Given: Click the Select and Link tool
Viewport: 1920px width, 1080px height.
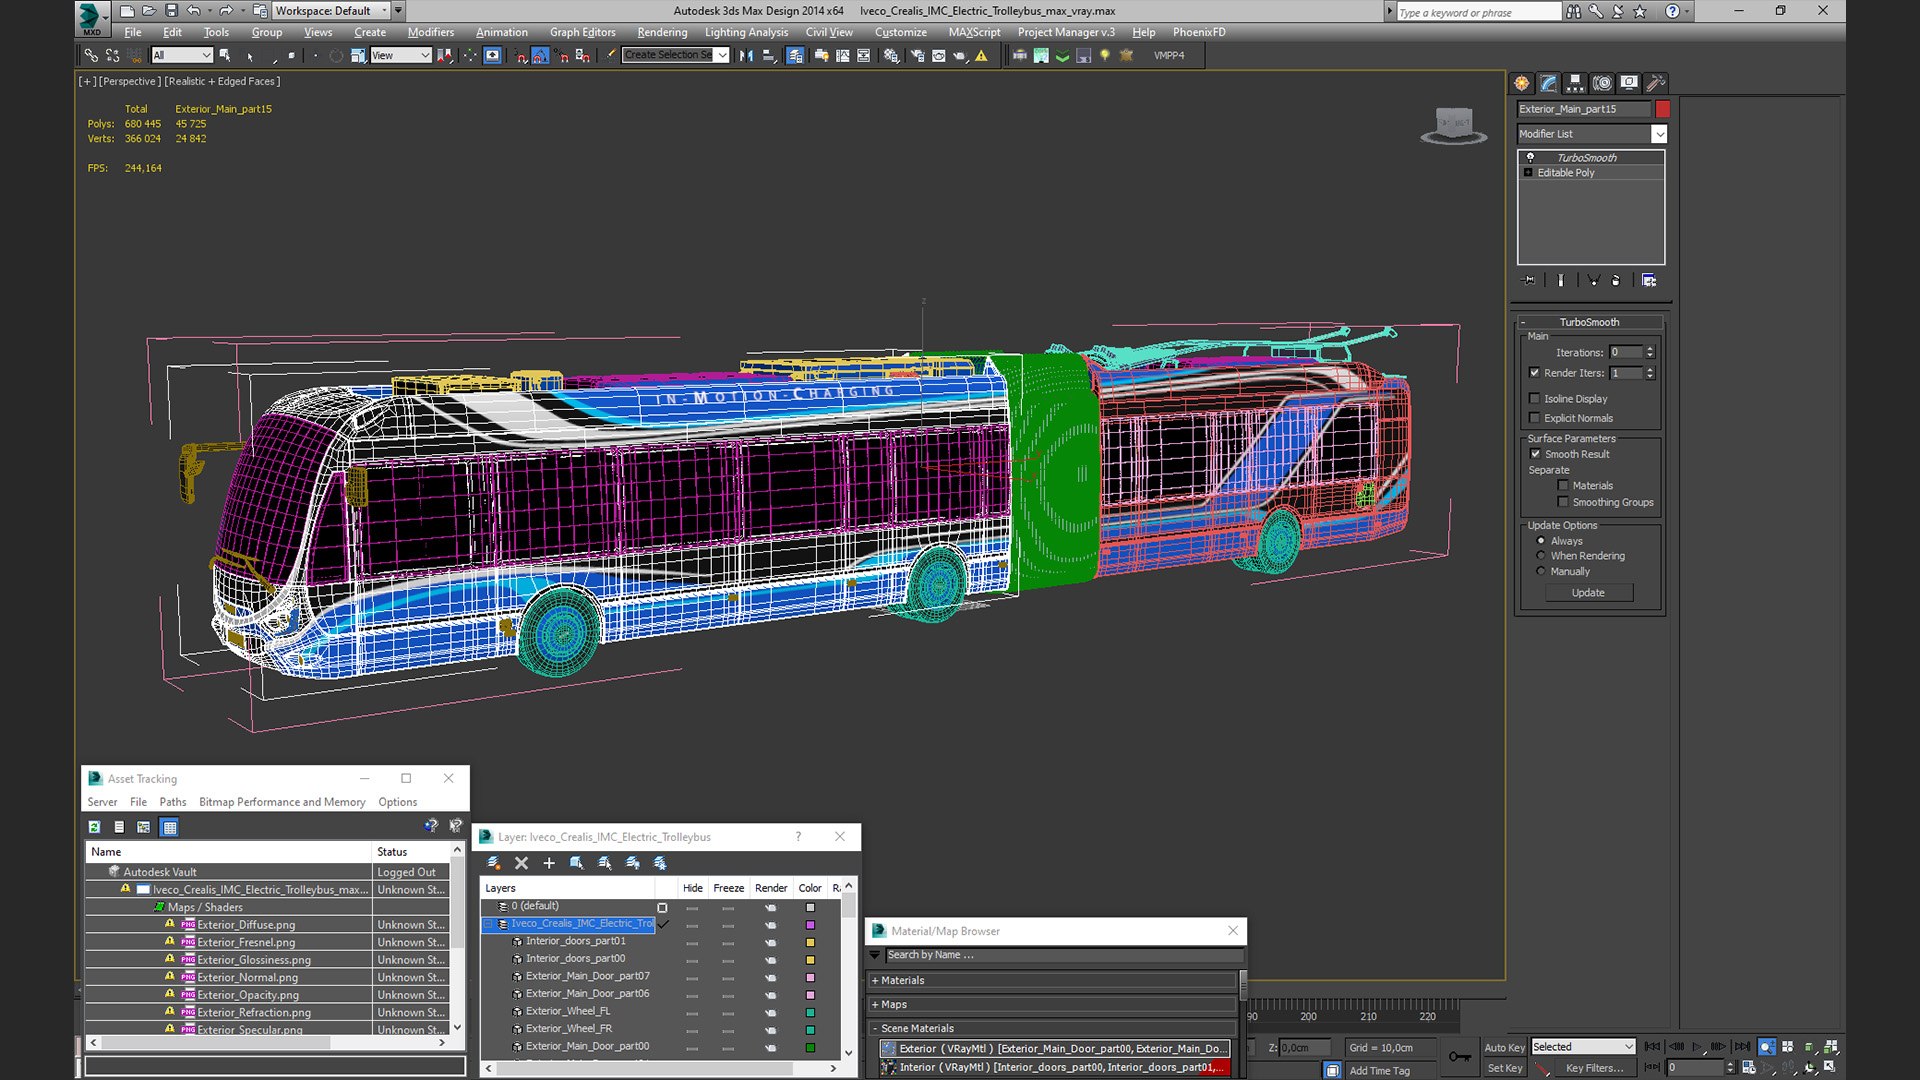Looking at the screenshot, I should [91, 56].
